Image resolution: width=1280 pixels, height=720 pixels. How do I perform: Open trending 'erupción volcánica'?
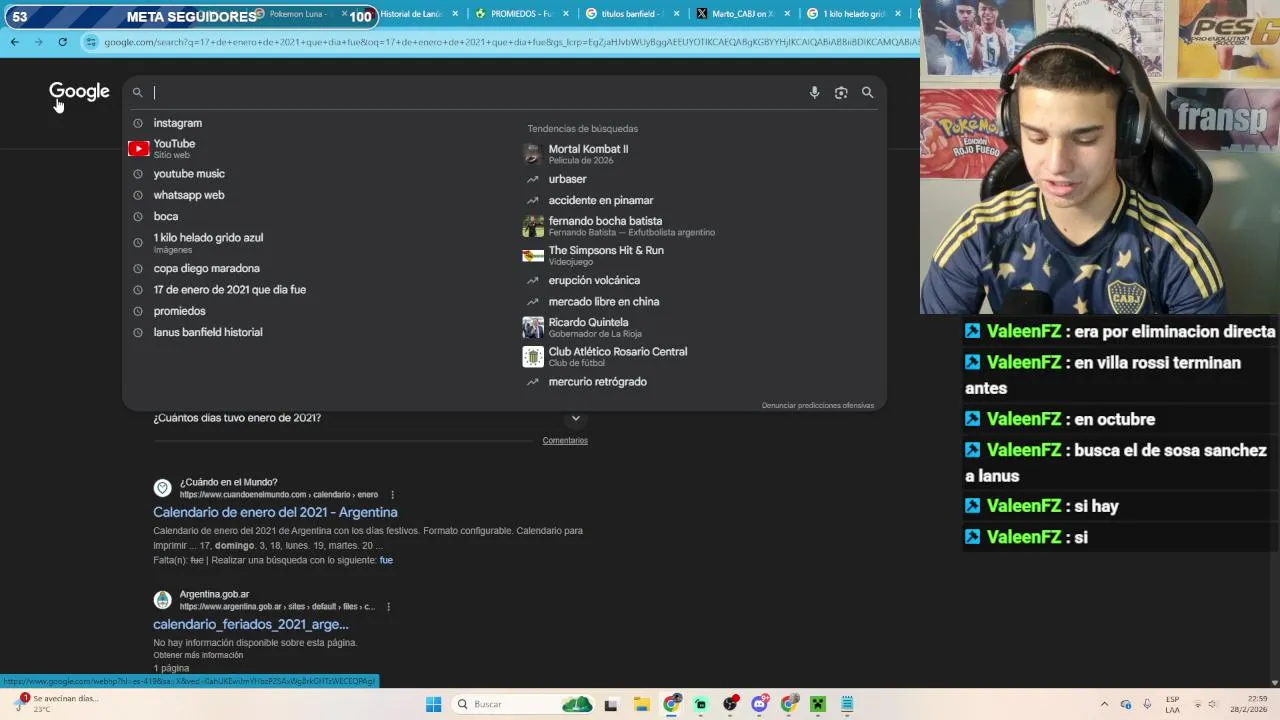594,281
